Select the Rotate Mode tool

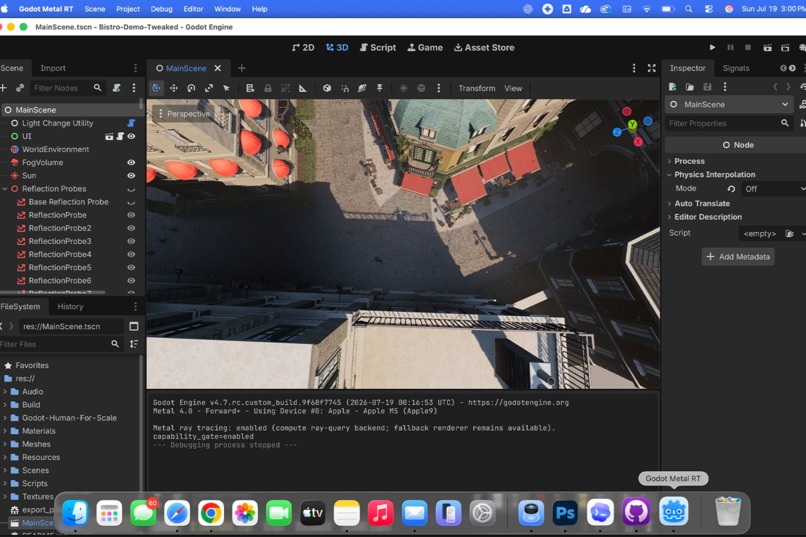pos(191,88)
